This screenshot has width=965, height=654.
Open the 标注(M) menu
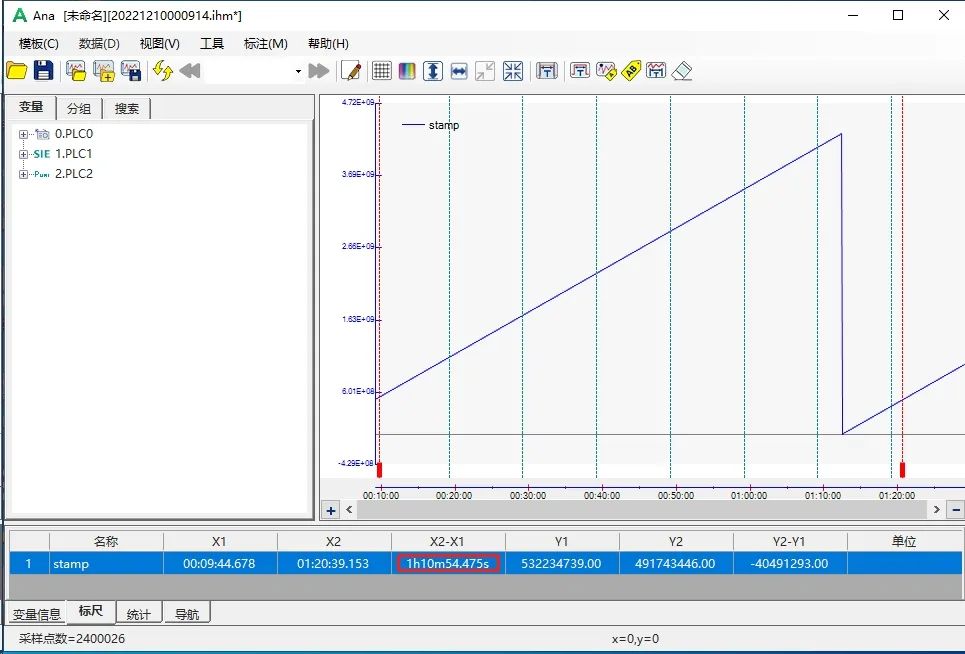point(266,44)
